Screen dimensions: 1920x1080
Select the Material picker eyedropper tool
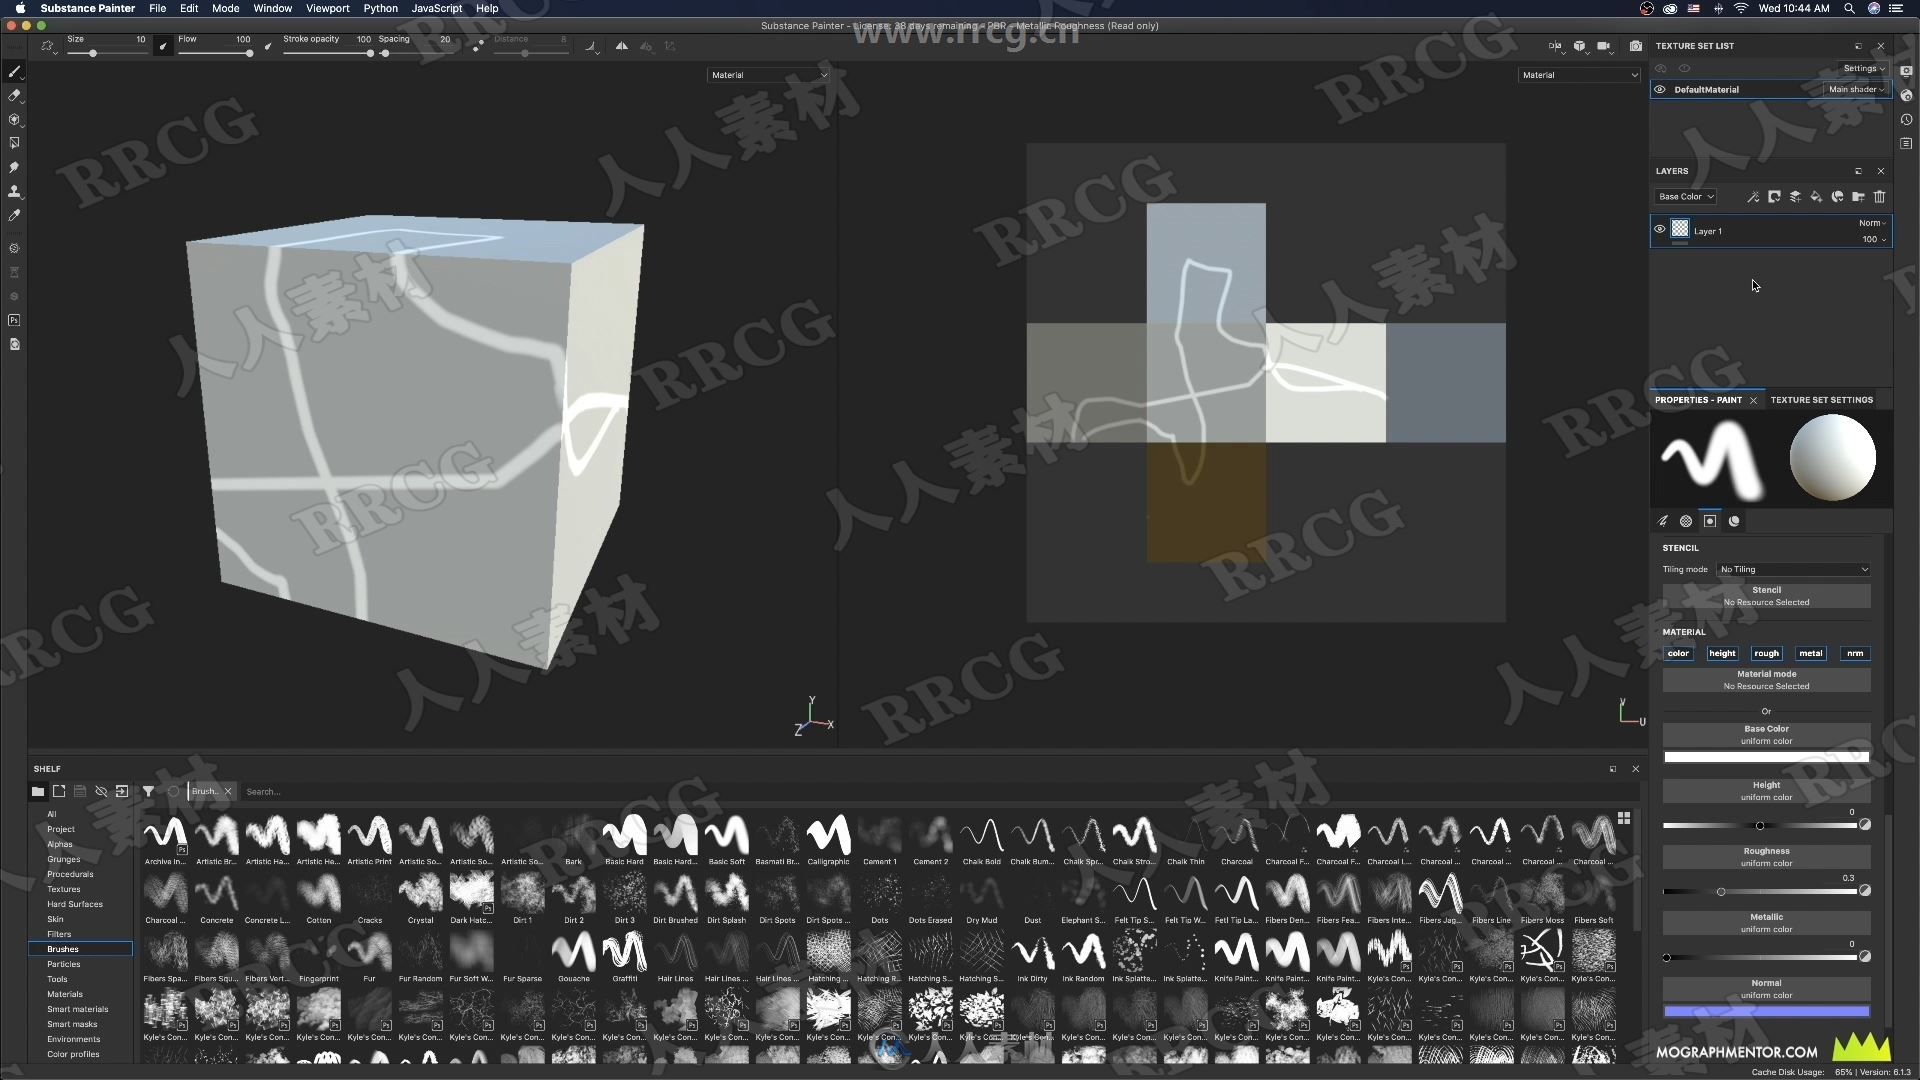pyautogui.click(x=14, y=216)
